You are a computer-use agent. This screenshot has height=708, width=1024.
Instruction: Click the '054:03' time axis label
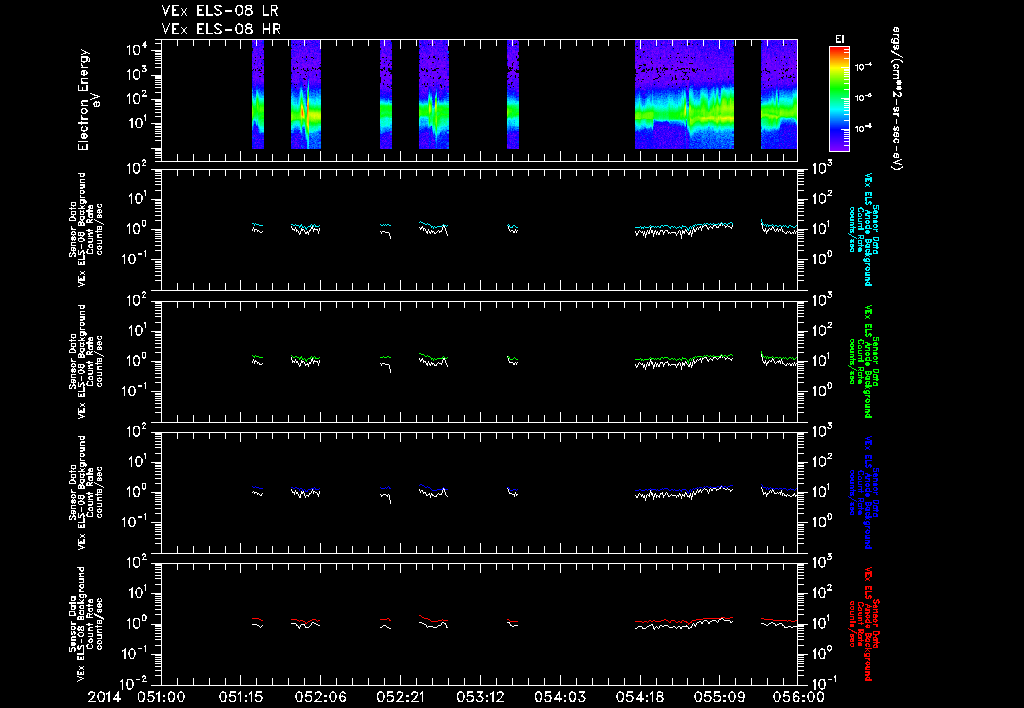559,698
